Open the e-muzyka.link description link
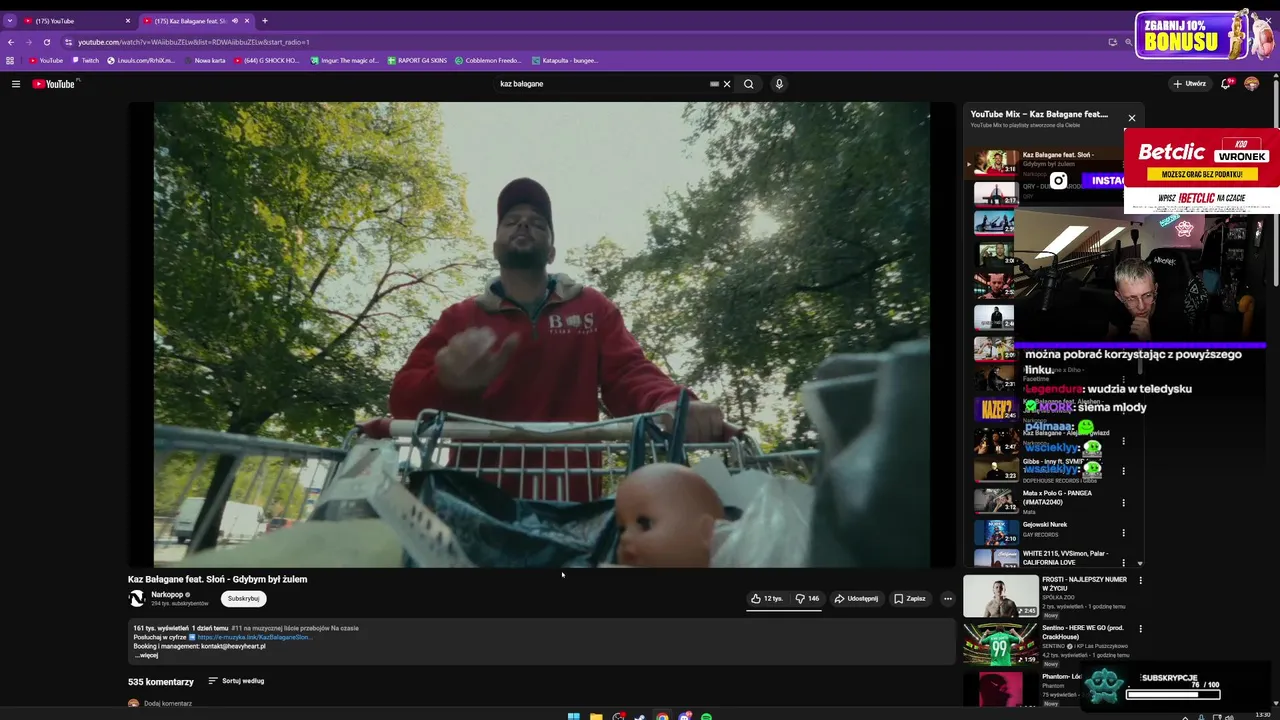 coord(255,637)
